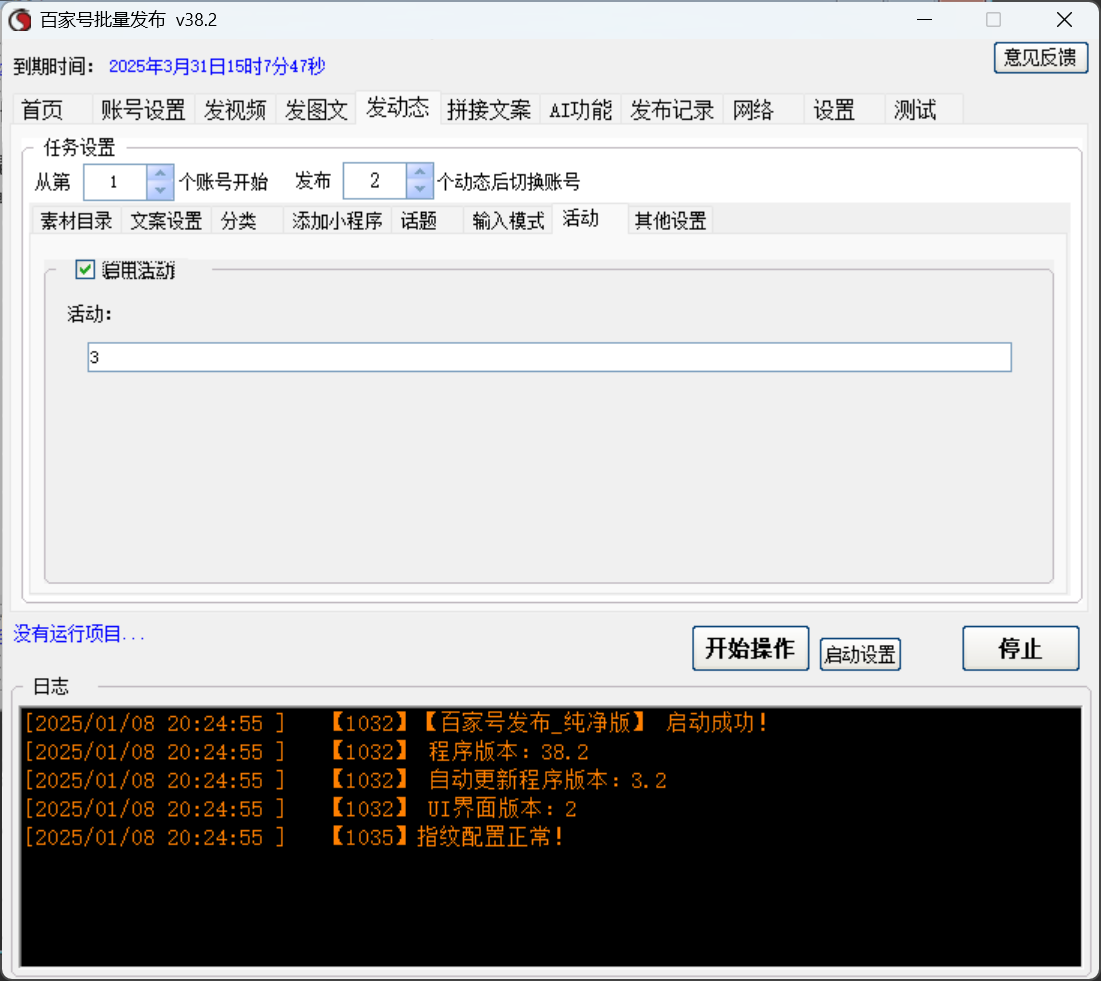Image resolution: width=1101 pixels, height=981 pixels.
Task: Increase the starting account number stepper
Action: (160, 173)
